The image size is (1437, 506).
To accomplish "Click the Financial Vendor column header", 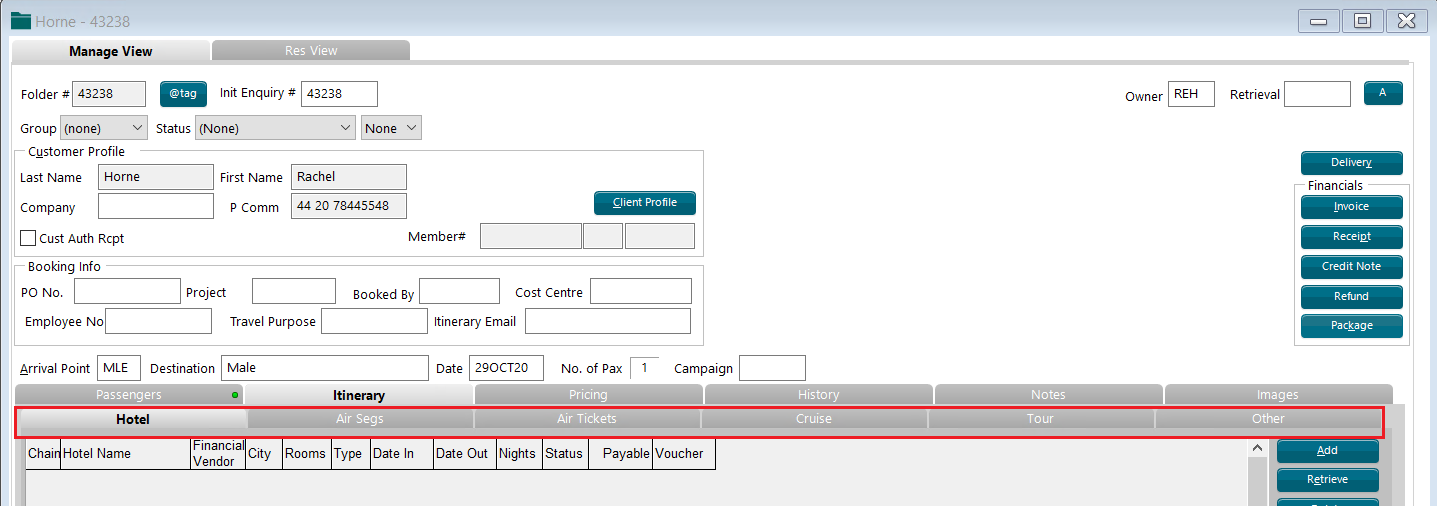I will 218,454.
